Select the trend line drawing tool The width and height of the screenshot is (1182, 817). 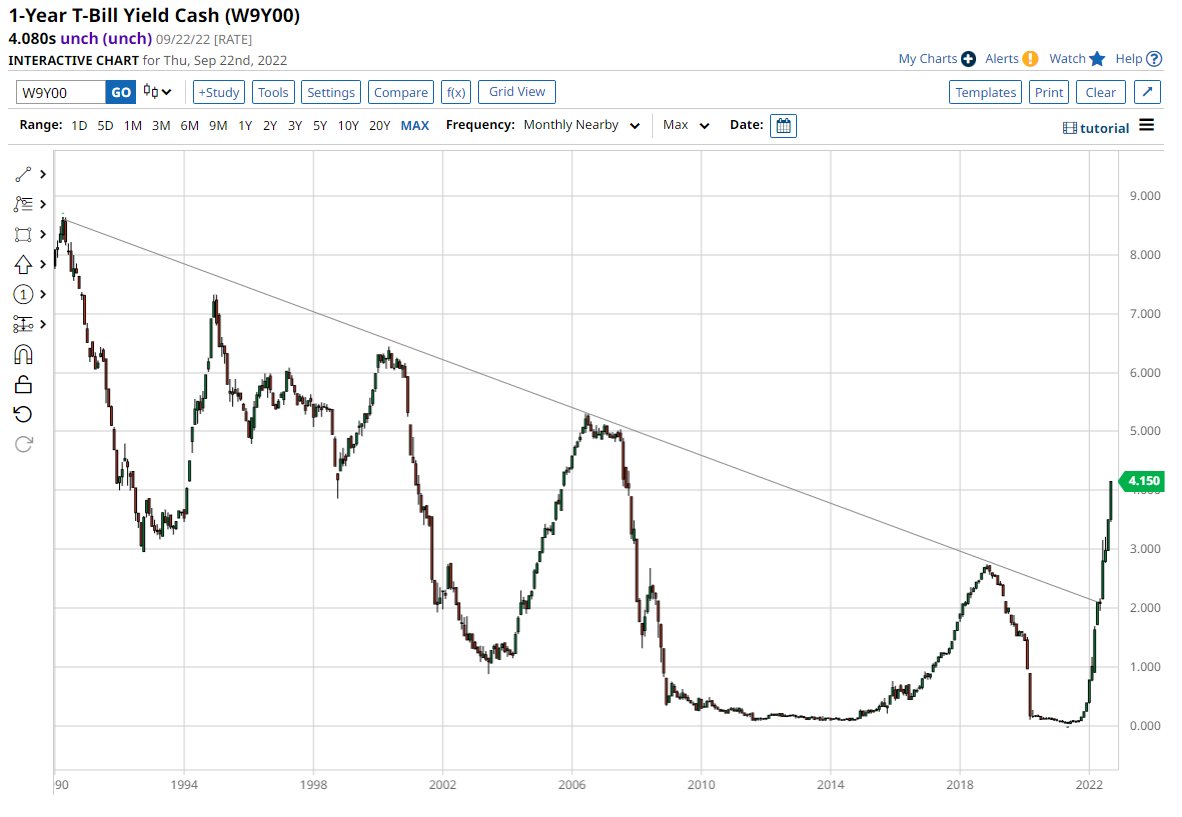(x=23, y=174)
